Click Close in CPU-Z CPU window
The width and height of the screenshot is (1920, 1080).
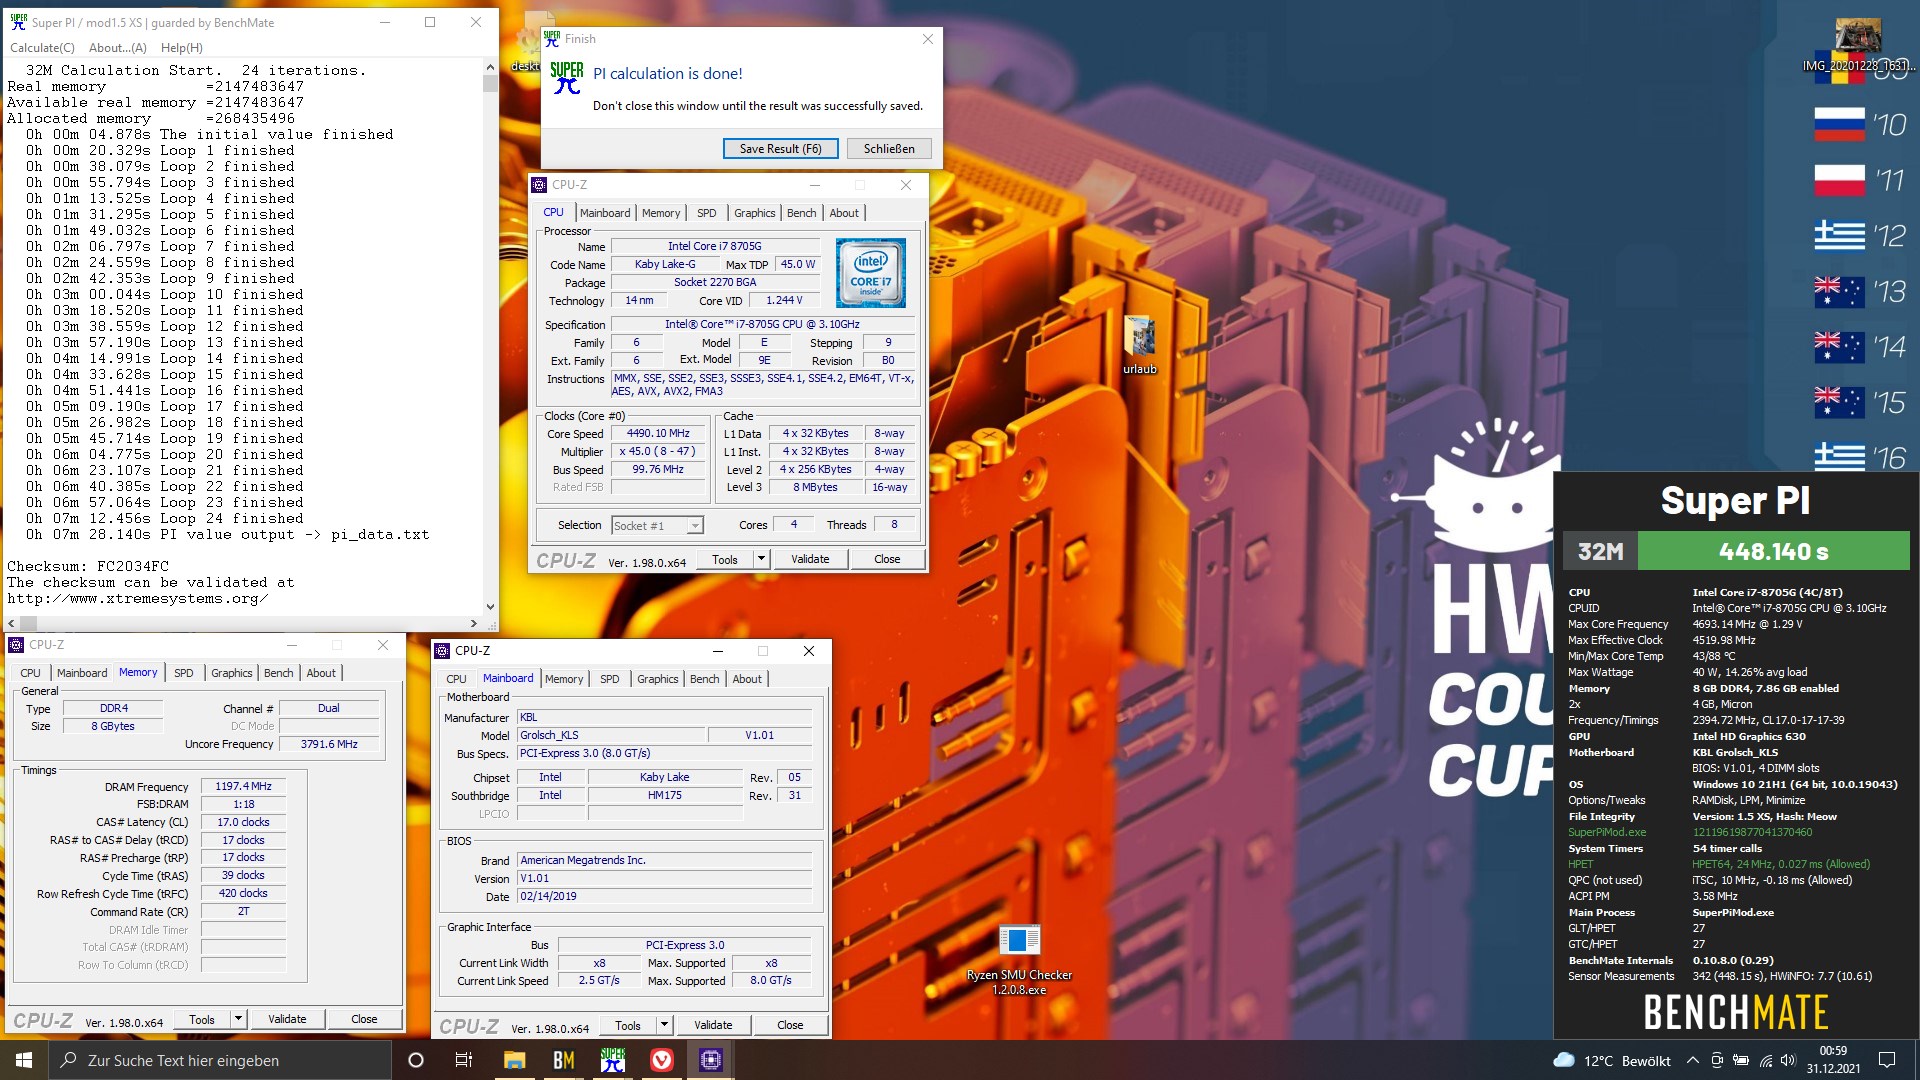887,559
